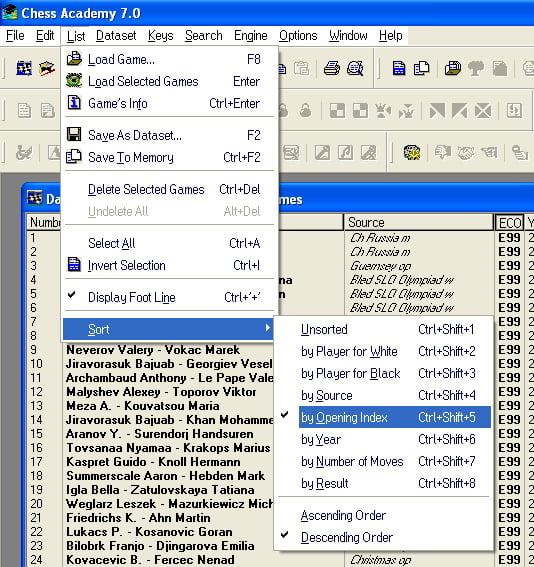Open the Help menu

pyautogui.click(x=390, y=35)
